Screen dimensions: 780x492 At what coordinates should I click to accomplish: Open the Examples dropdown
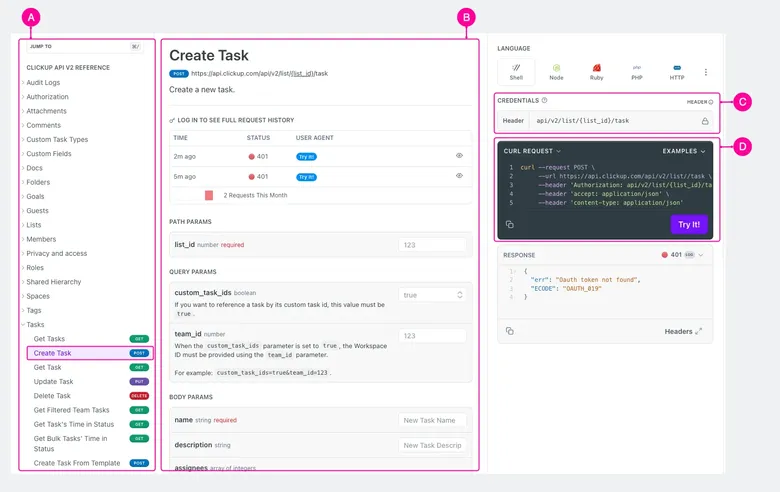click(x=684, y=151)
